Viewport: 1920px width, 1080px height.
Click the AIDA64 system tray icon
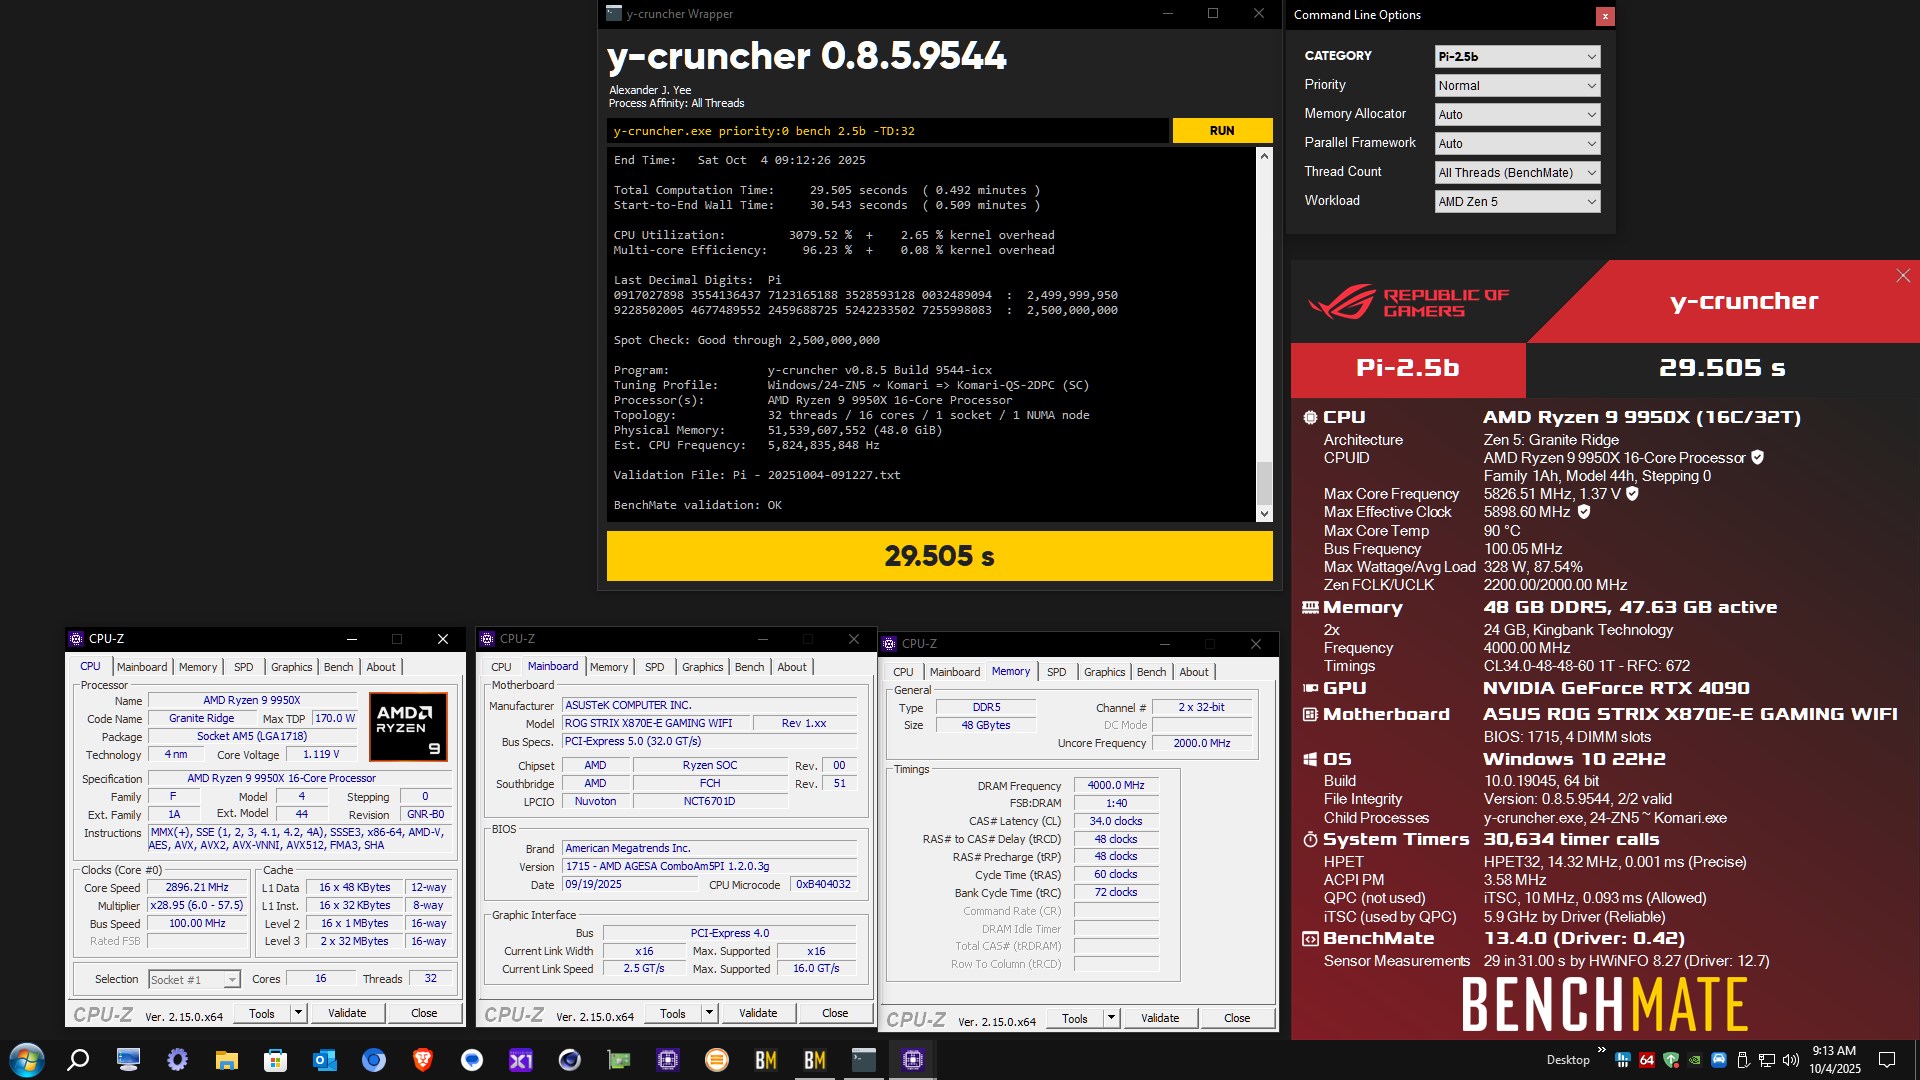(1646, 1060)
